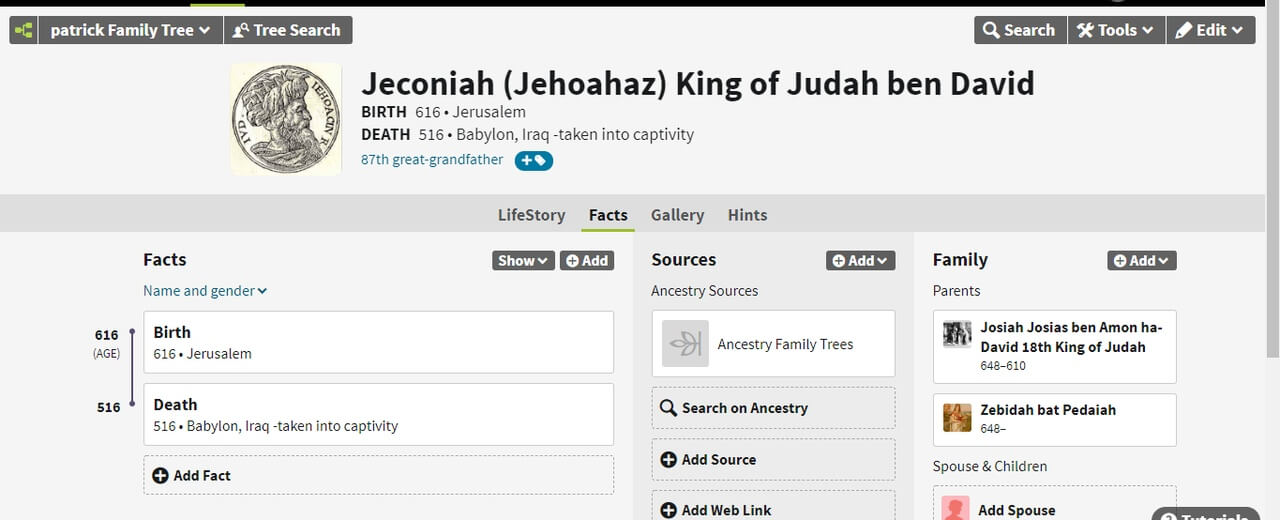This screenshot has width=1280, height=520.
Task: Click Search on Ancestry button
Action: 773,408
